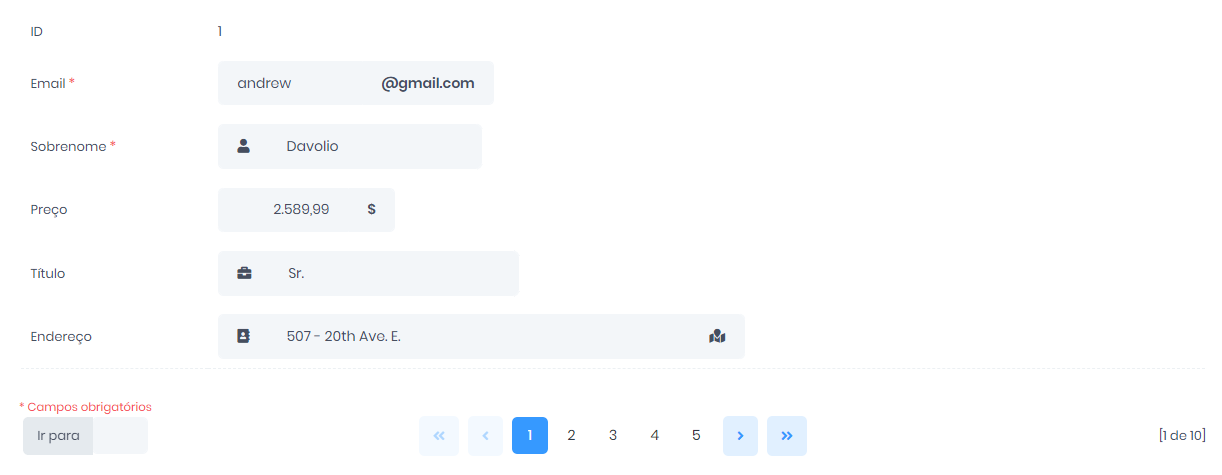Click the disabled previous-record arrow
Viewport: 1222px width, 475px height.
(x=485, y=436)
